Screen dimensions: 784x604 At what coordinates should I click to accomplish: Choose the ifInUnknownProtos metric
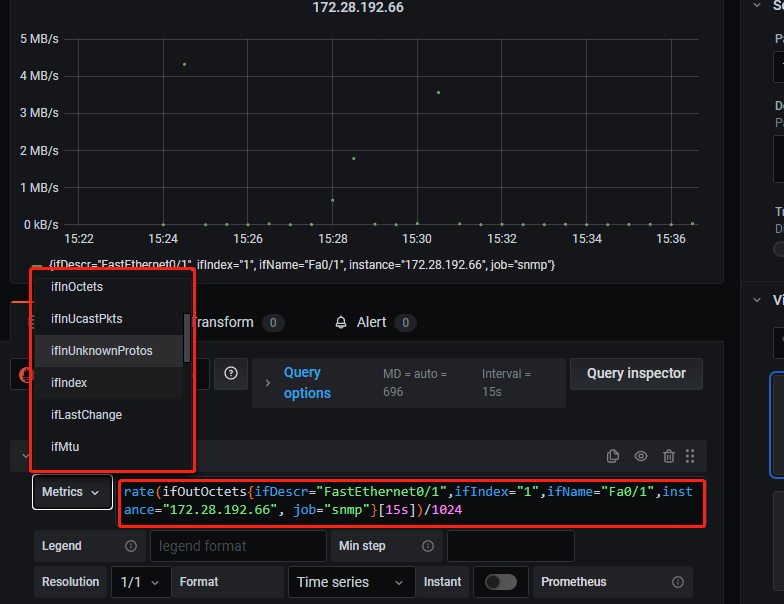click(x=108, y=351)
